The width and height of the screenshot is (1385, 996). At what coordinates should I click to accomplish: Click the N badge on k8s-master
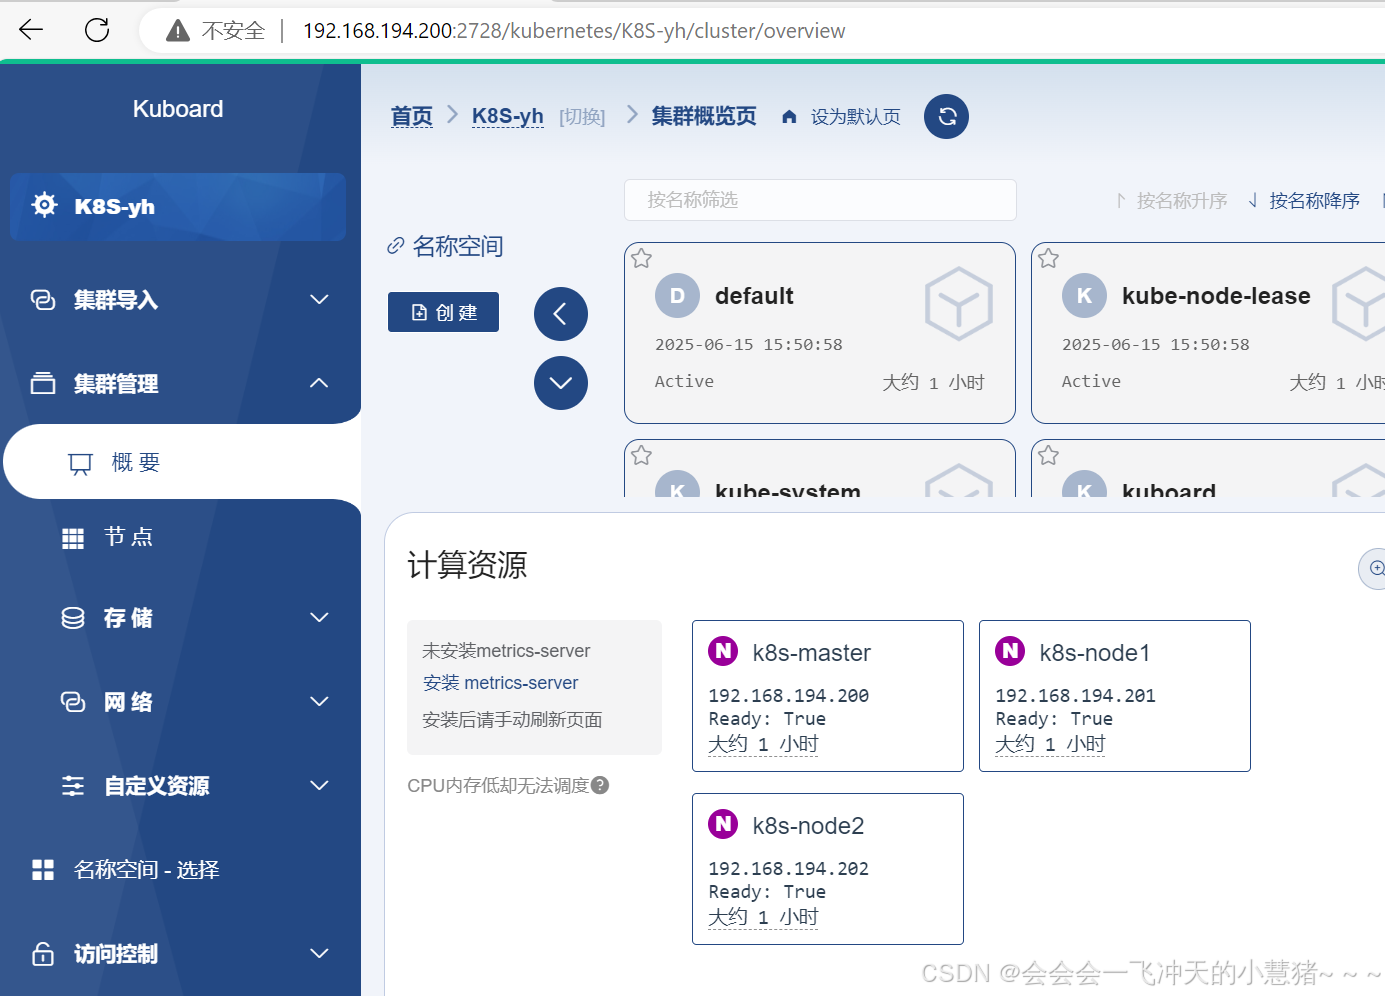tap(723, 651)
